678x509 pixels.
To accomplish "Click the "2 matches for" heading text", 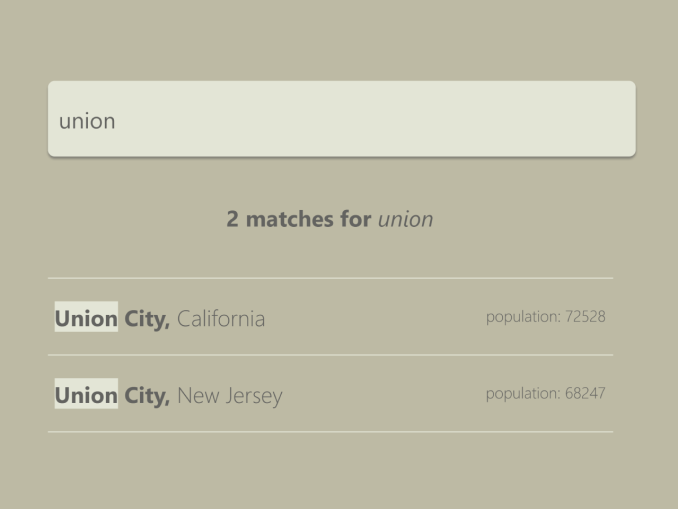I will tap(298, 219).
